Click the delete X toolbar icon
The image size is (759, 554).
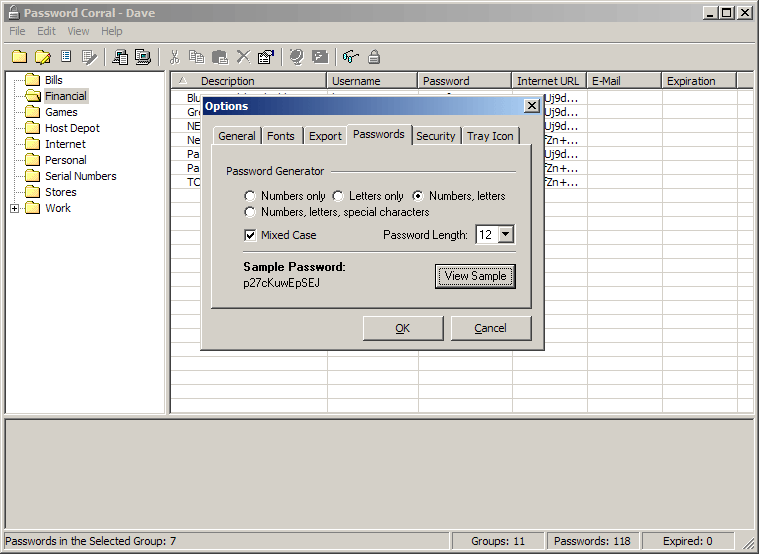click(x=243, y=57)
